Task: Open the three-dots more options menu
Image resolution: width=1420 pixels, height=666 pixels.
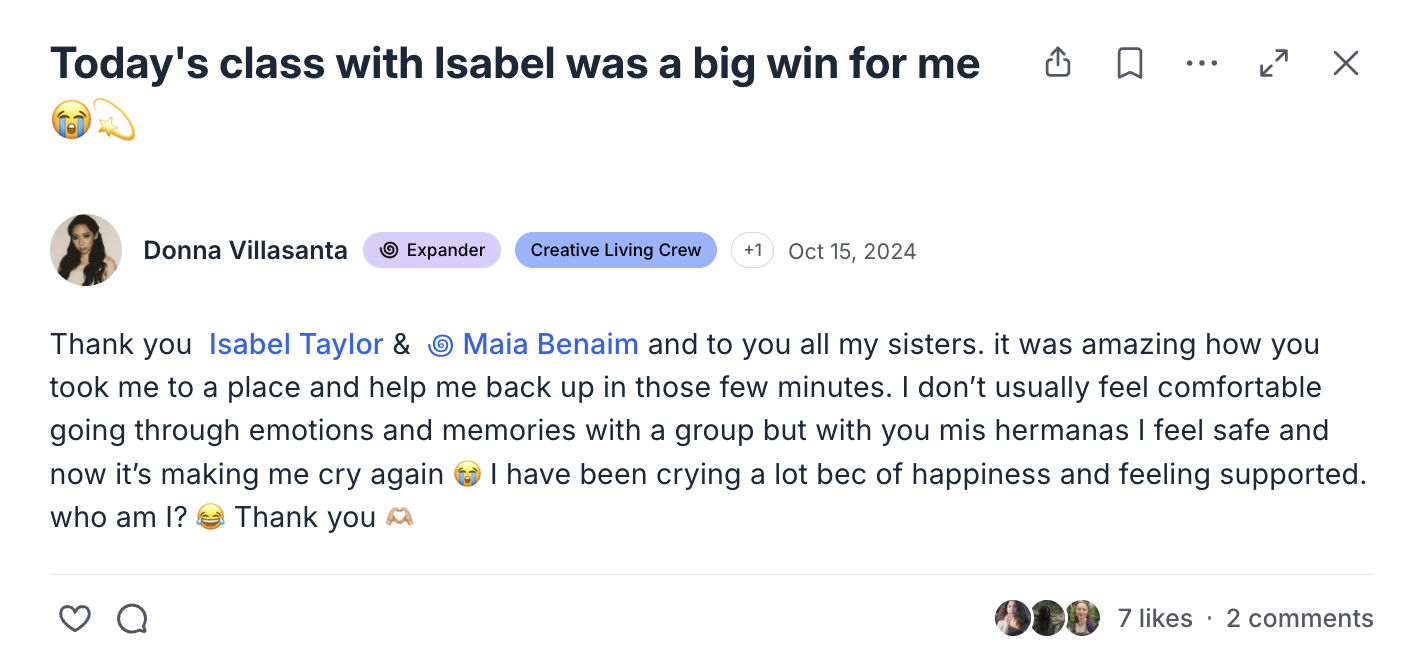Action: [1201, 63]
